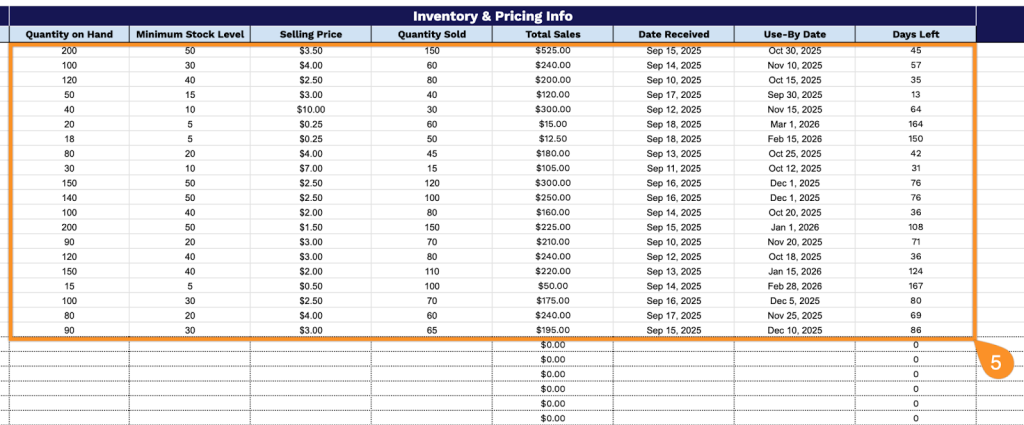Viewport: 1024px width, 425px height.
Task: Select the Use-By Date column header
Action: point(795,34)
